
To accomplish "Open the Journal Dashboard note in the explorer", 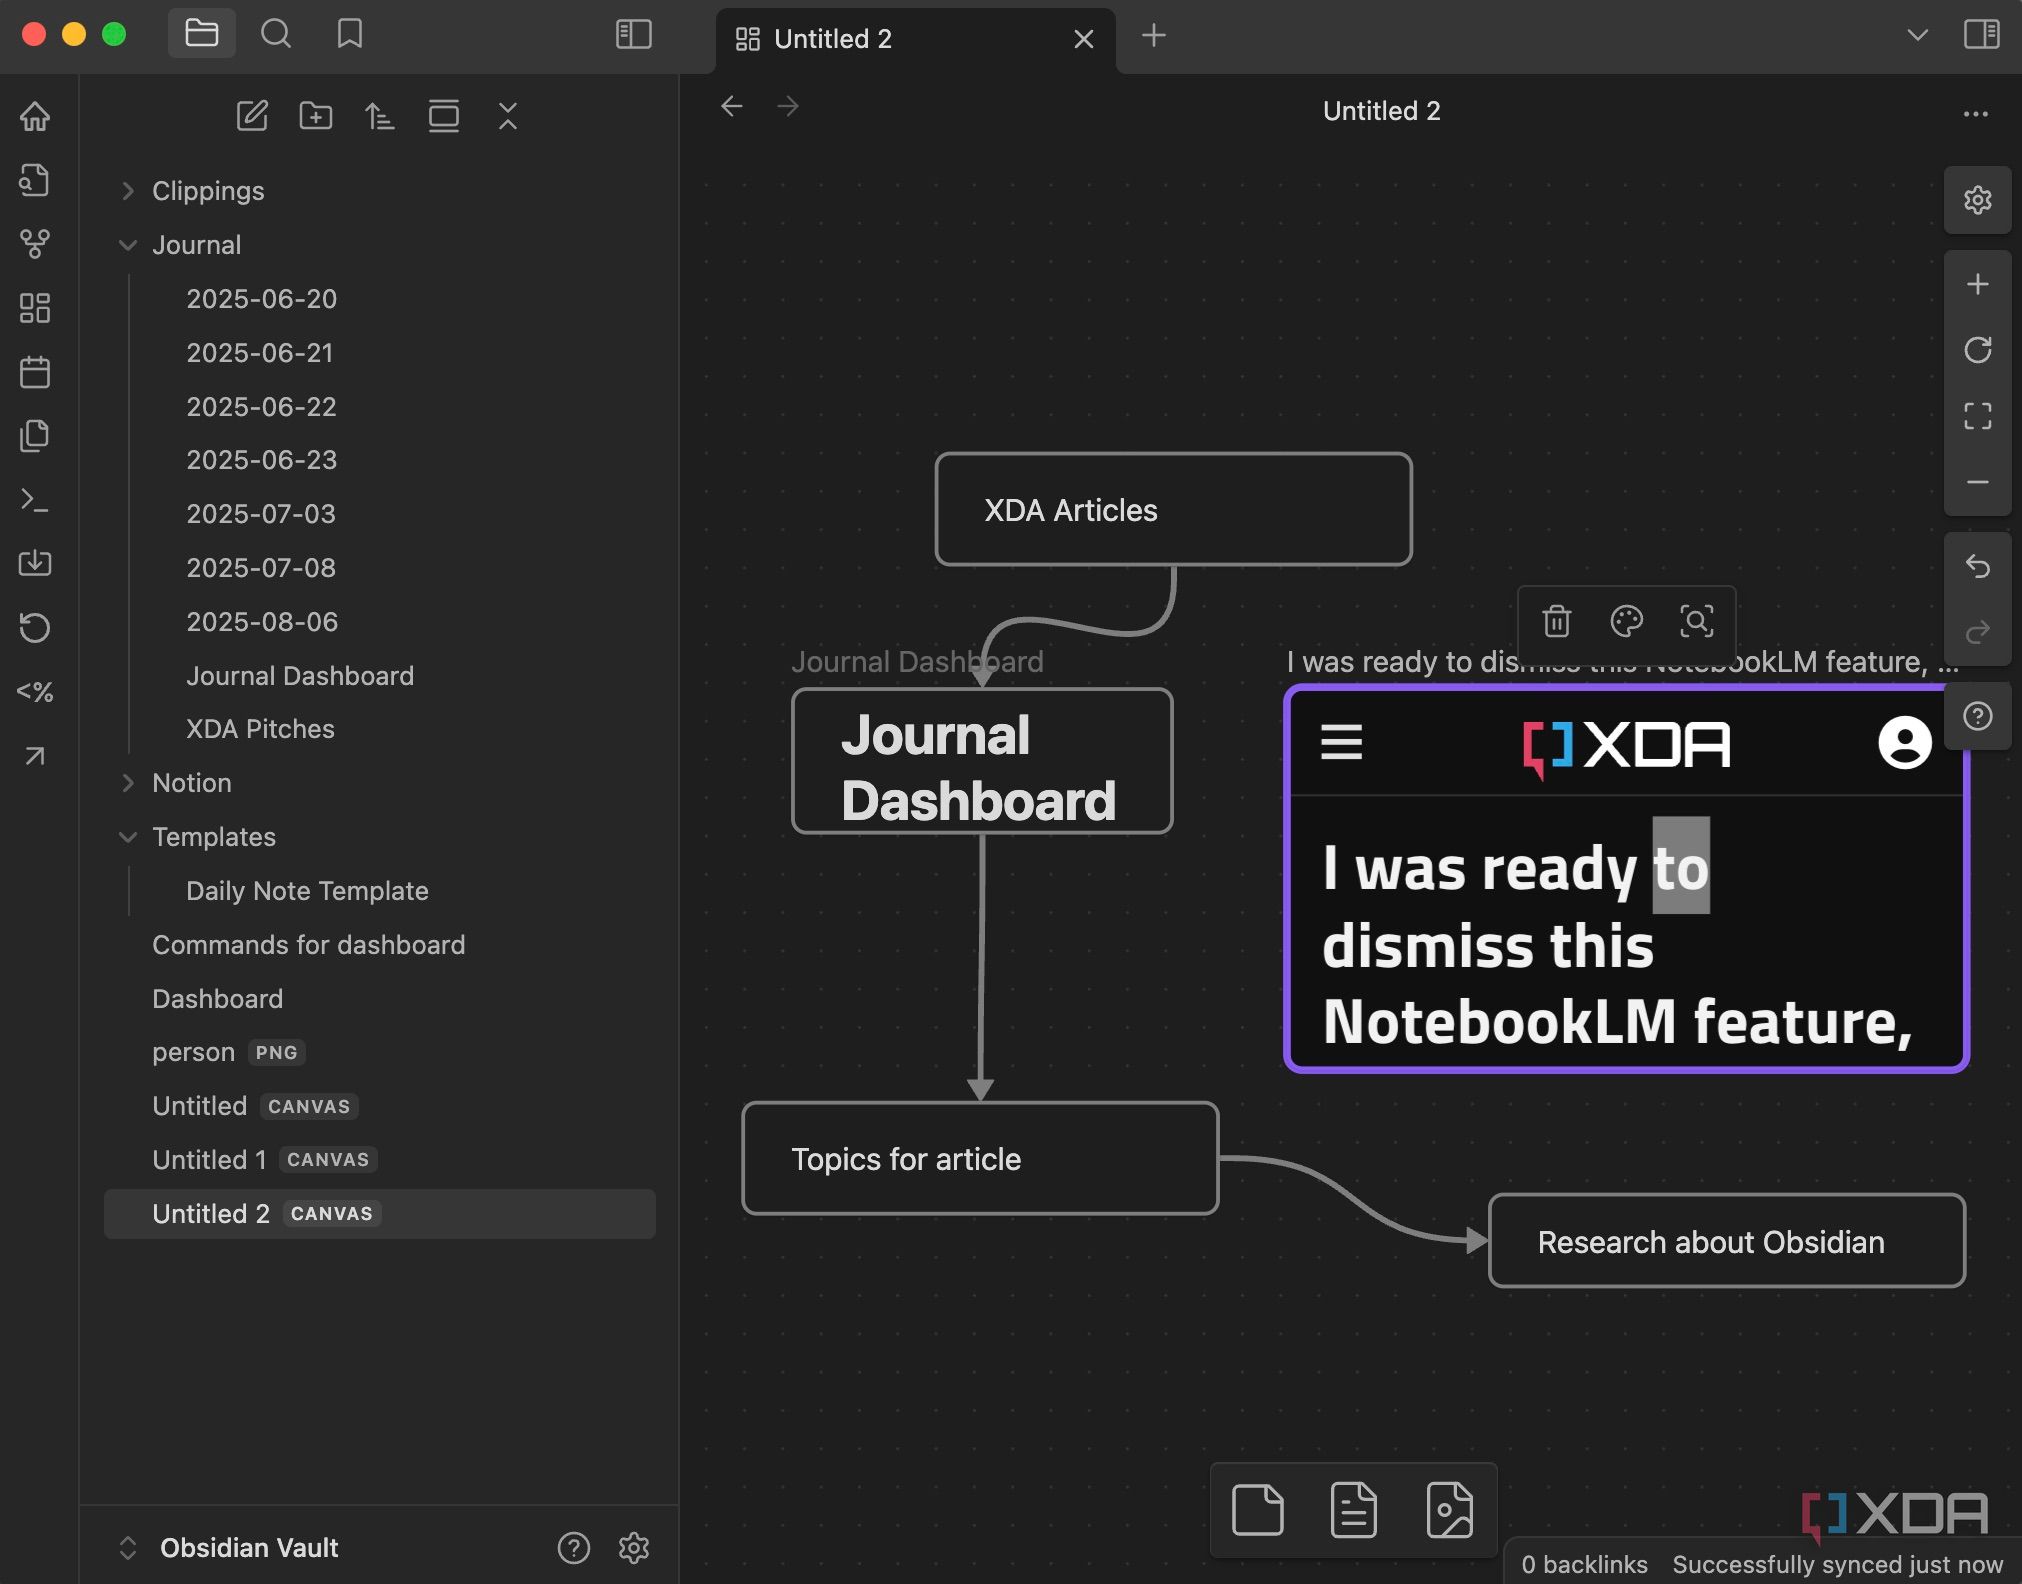I will tap(300, 676).
